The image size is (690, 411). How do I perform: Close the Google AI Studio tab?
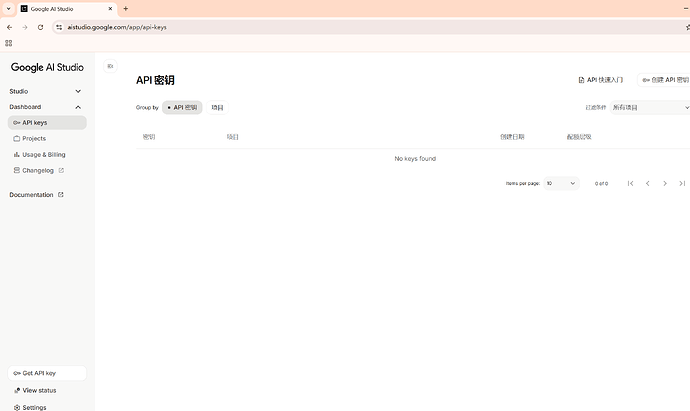pyautogui.click(x=110, y=8)
